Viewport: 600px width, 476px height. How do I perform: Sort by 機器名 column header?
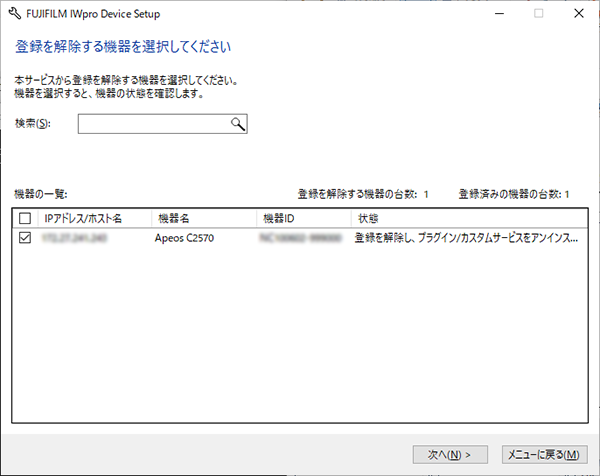(204, 218)
